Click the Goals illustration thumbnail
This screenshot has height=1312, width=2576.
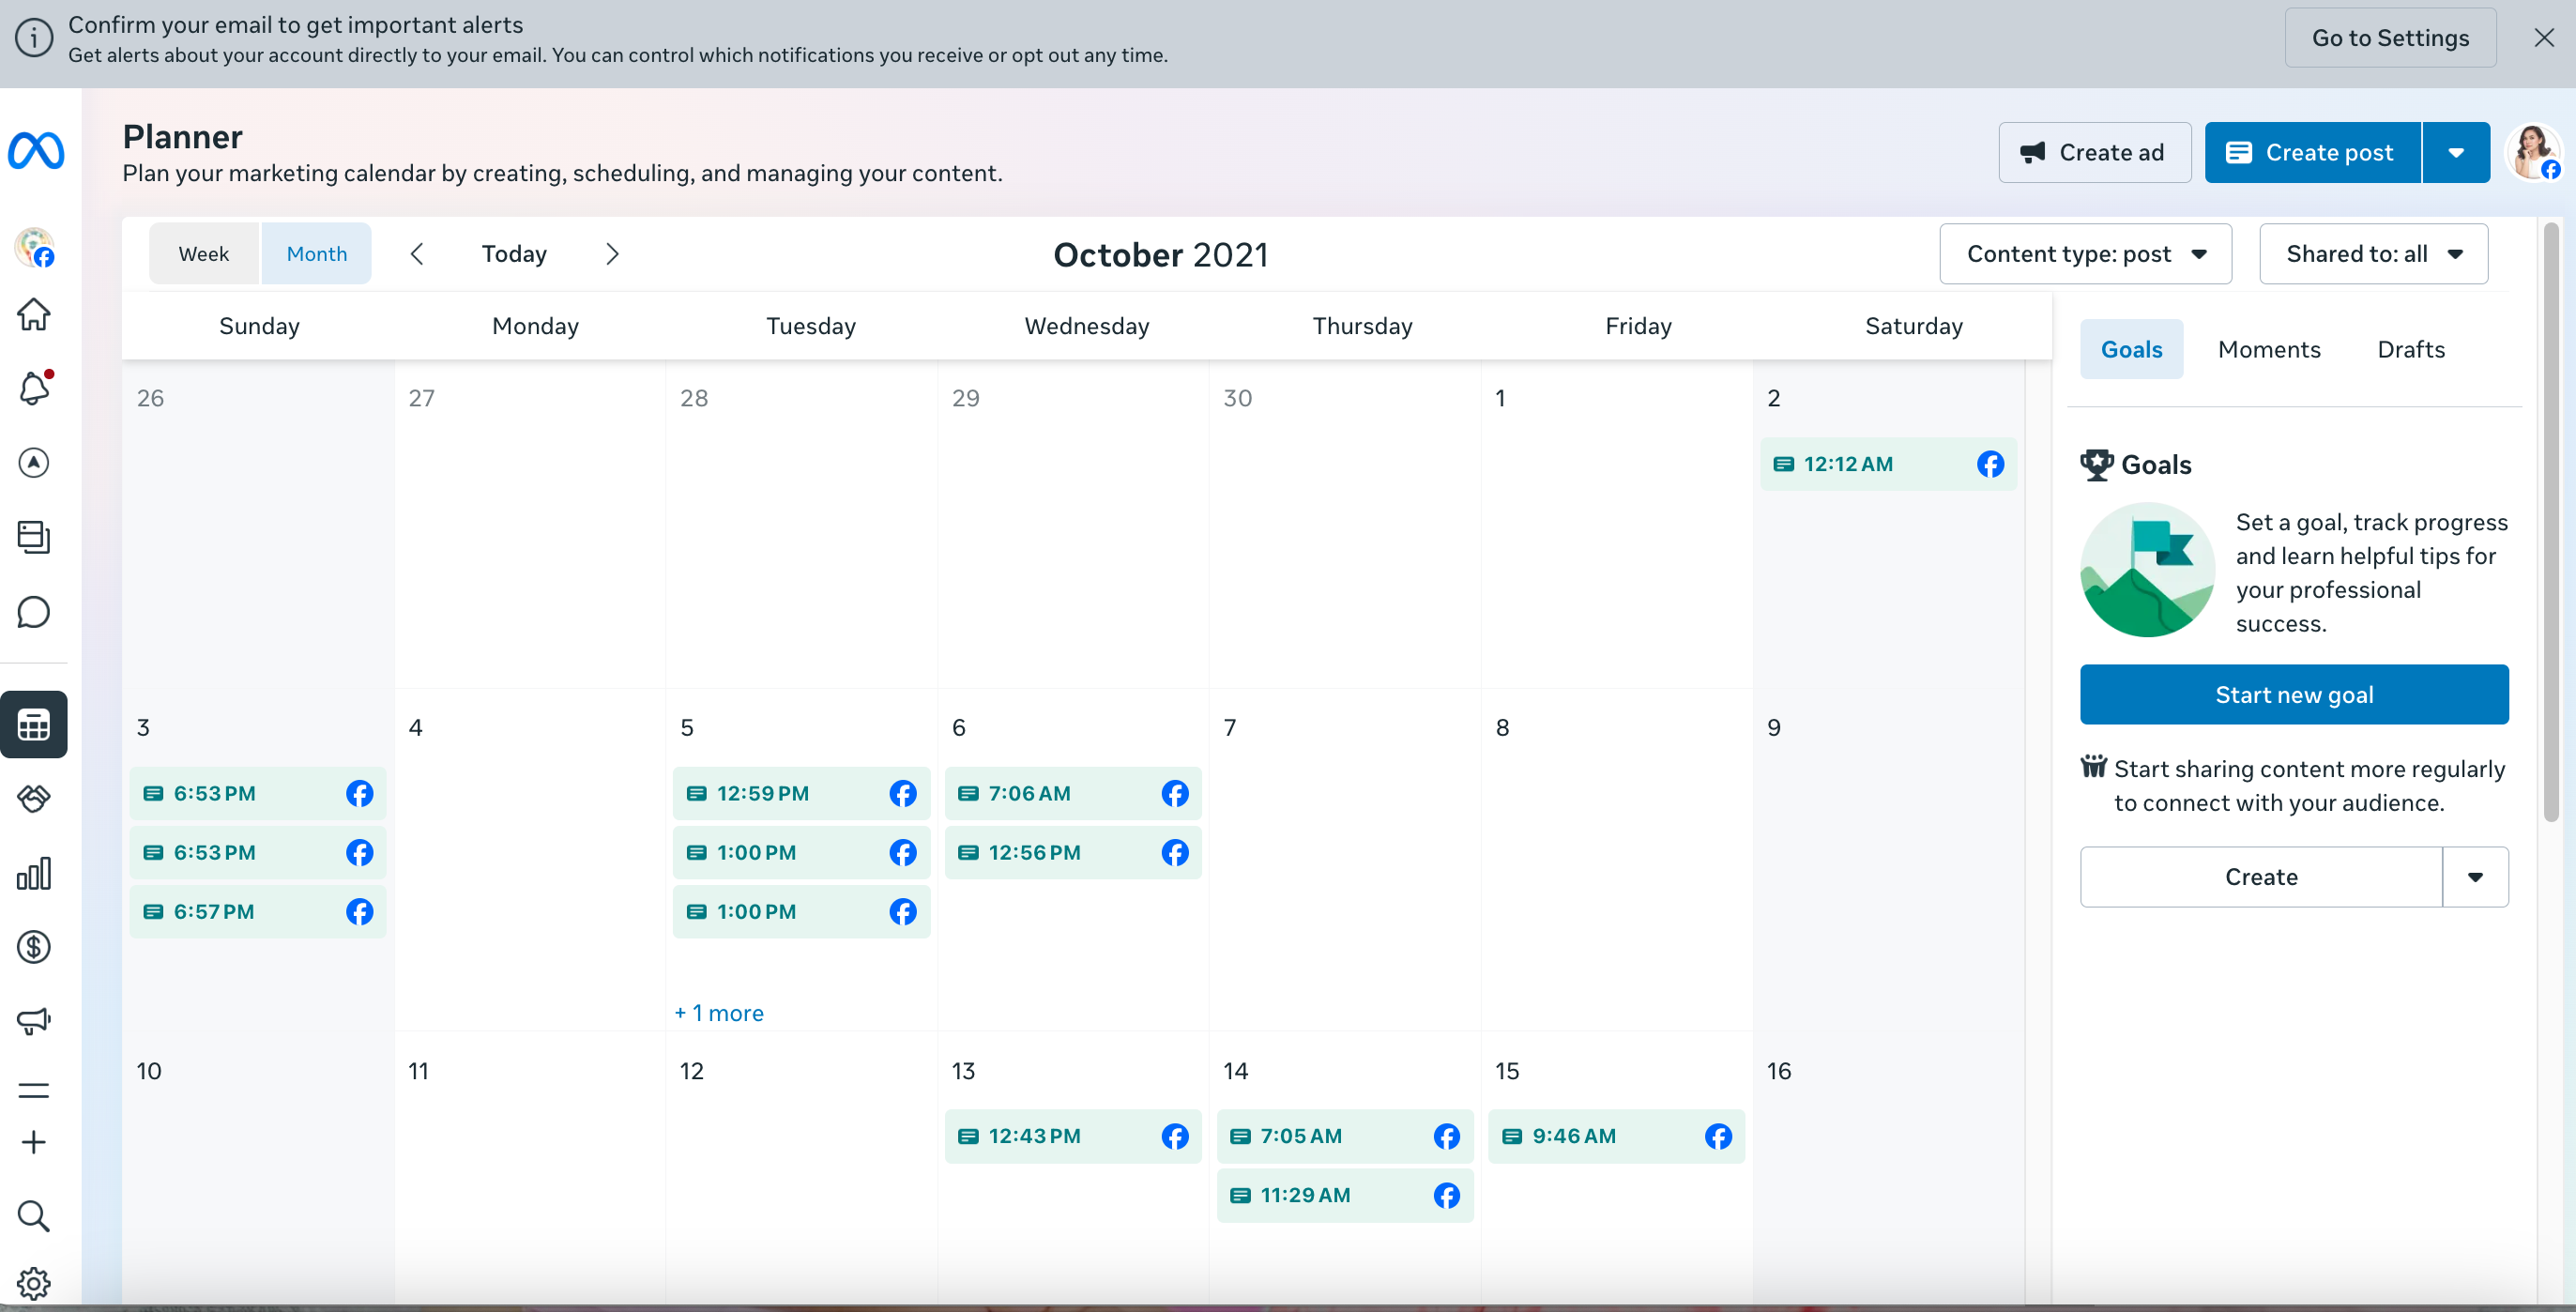[2147, 570]
